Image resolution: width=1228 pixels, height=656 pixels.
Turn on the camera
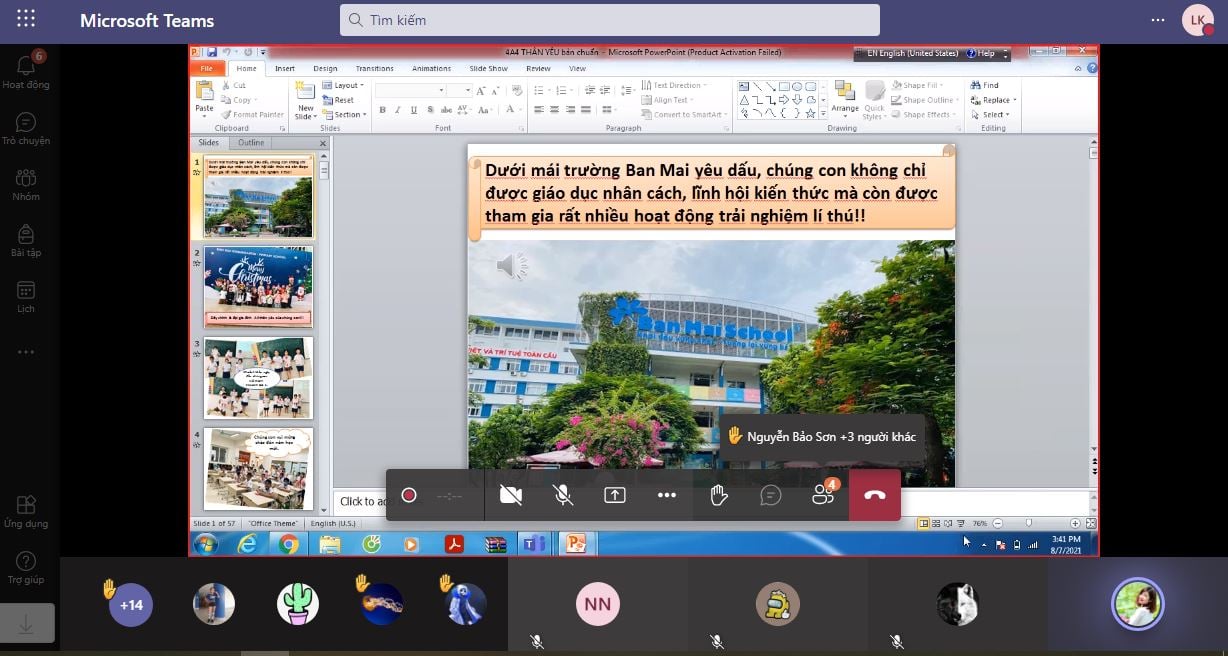[x=511, y=495]
